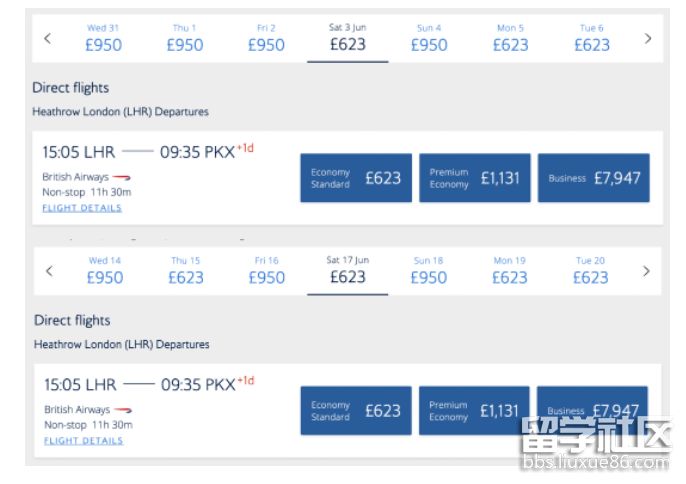This screenshot has height=484, width=686.
Task: Choose Sun 4 fare tab
Action: [428, 38]
